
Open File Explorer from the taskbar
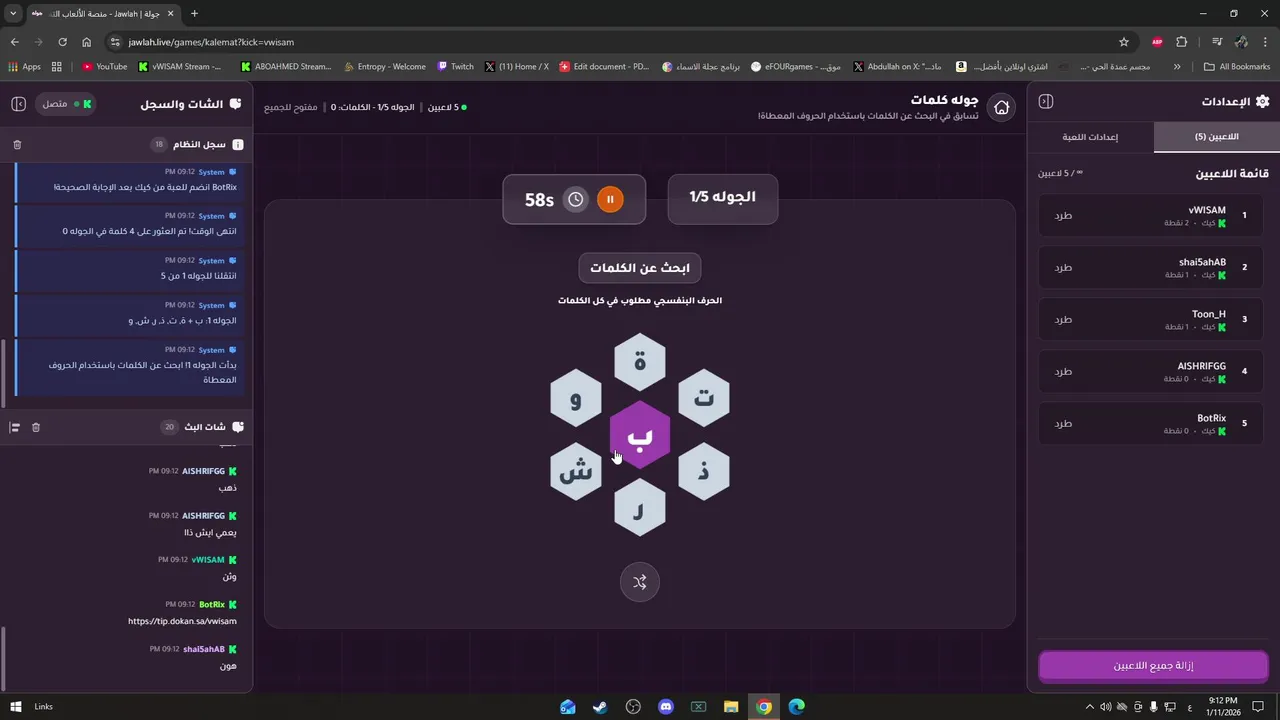point(731,707)
